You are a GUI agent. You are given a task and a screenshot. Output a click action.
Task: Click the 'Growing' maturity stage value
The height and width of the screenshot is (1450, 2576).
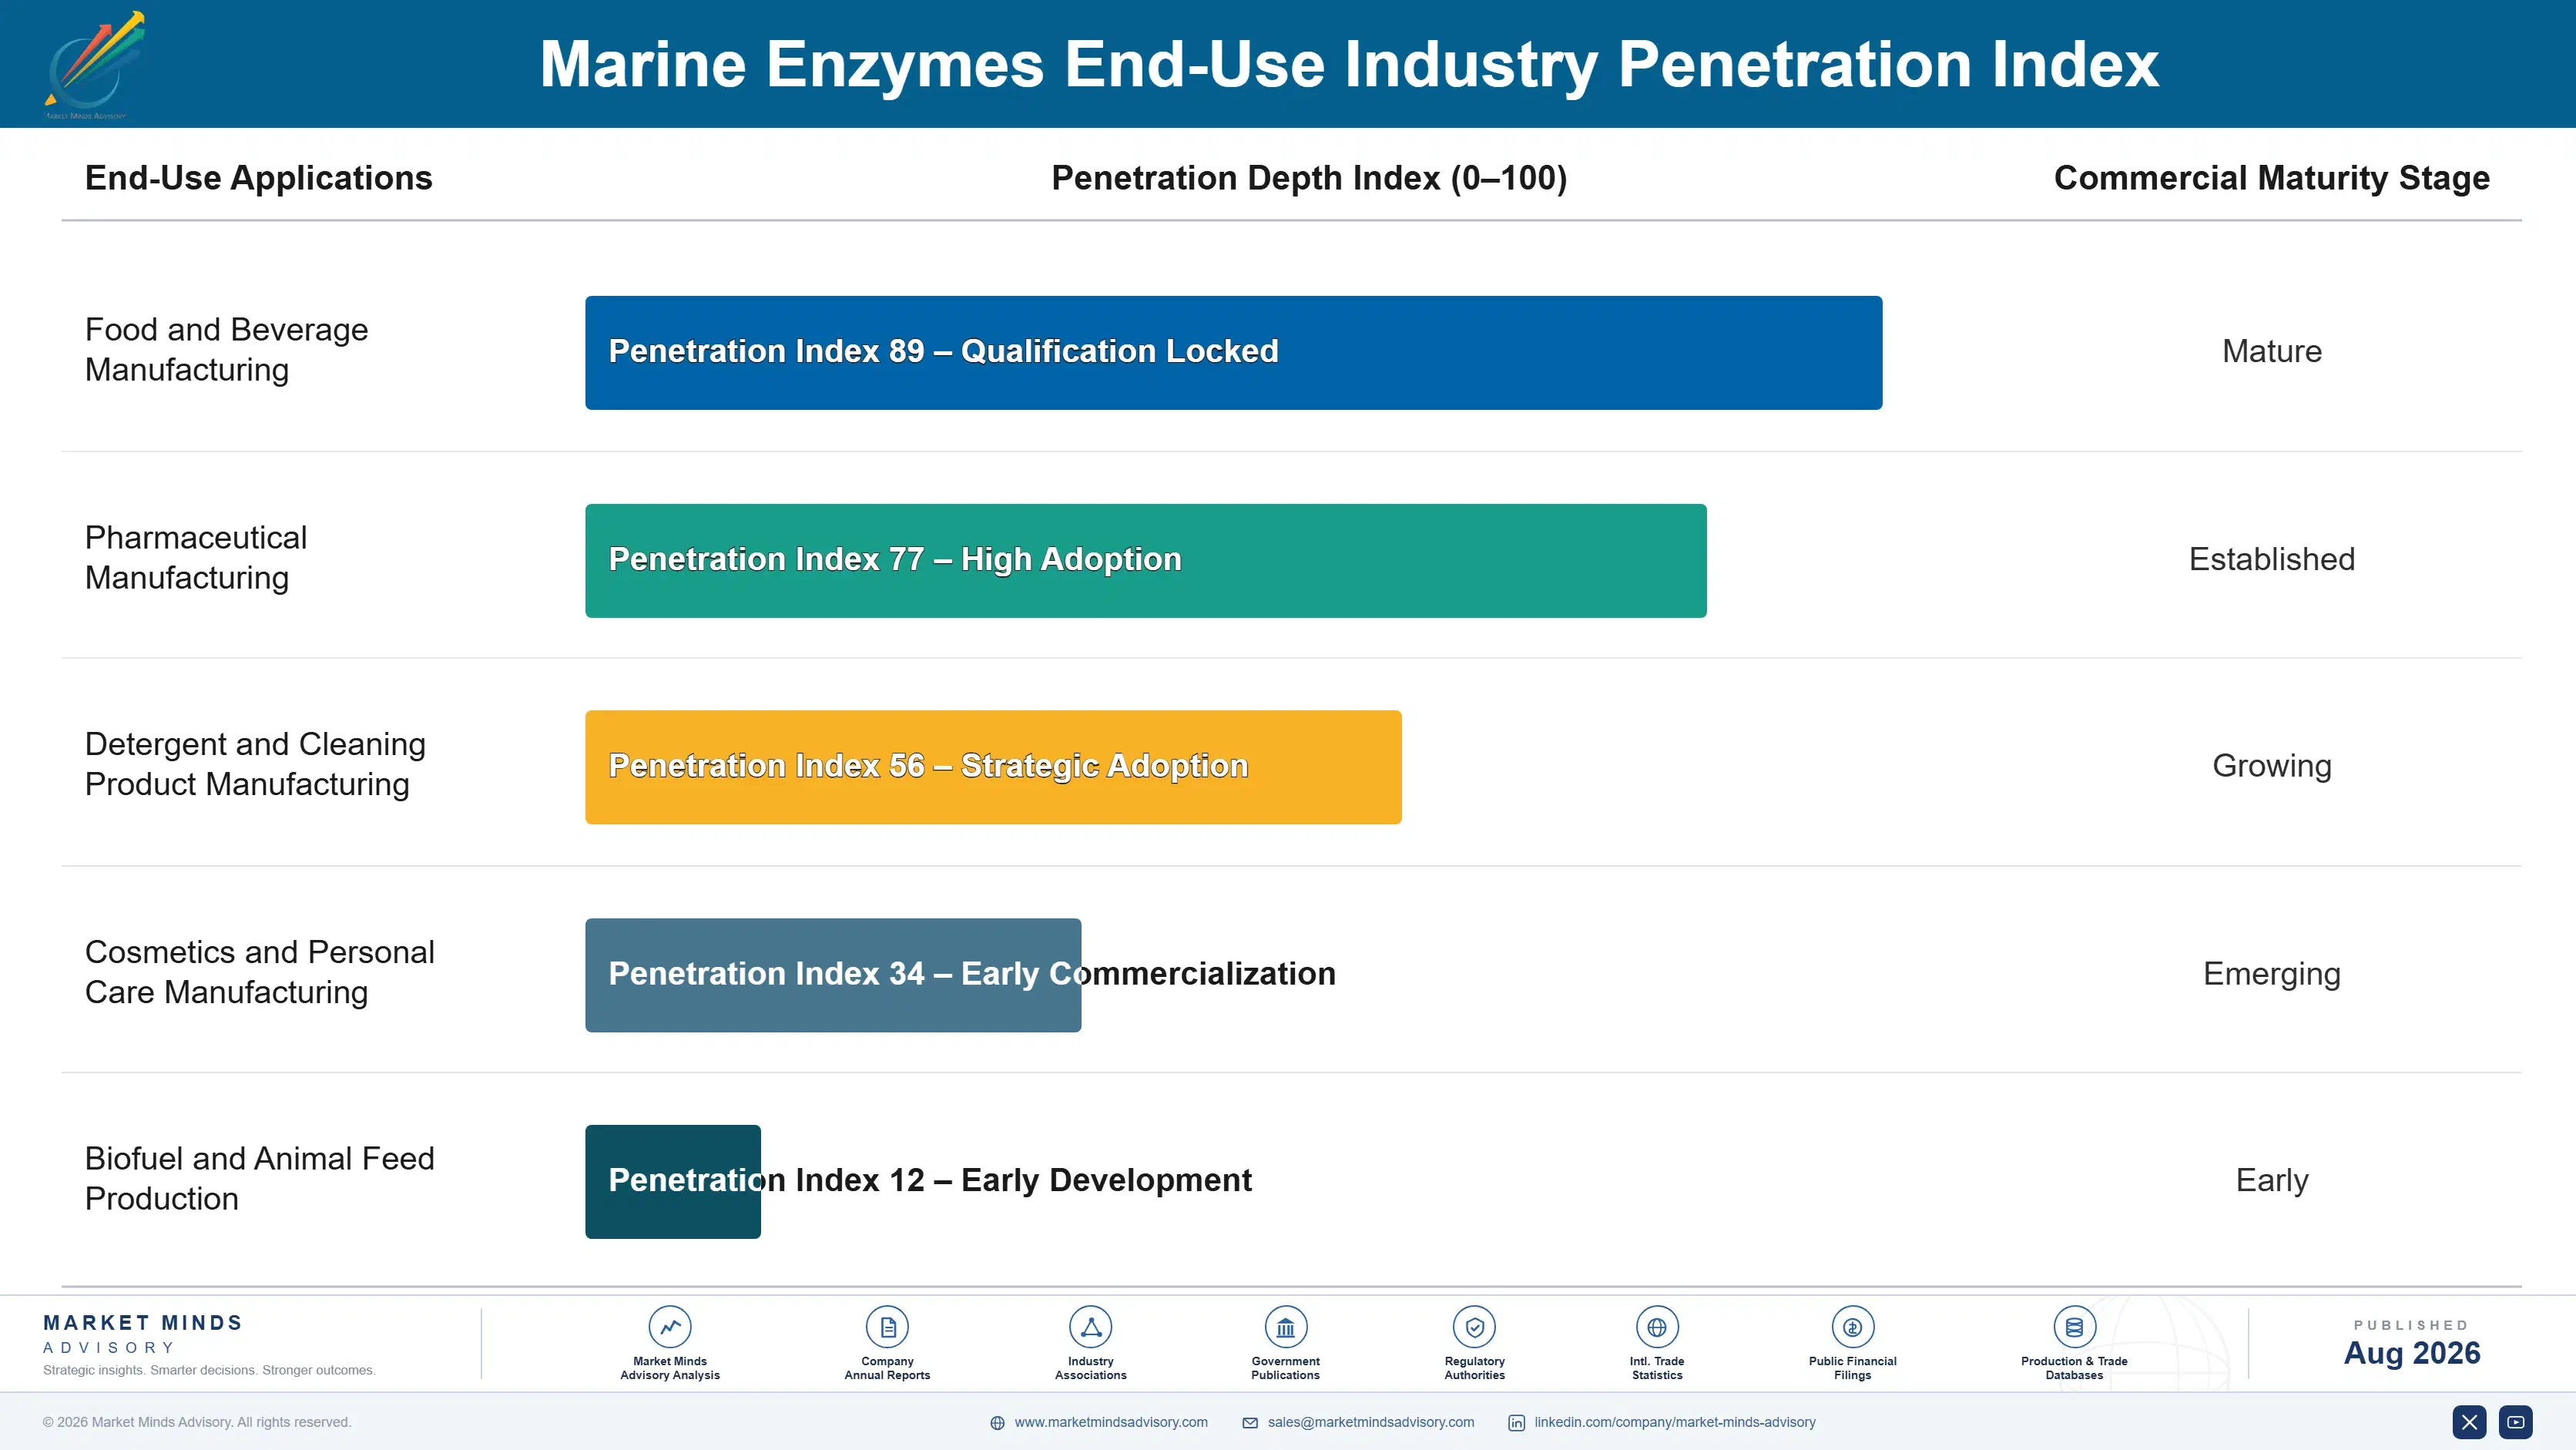pos(2272,766)
